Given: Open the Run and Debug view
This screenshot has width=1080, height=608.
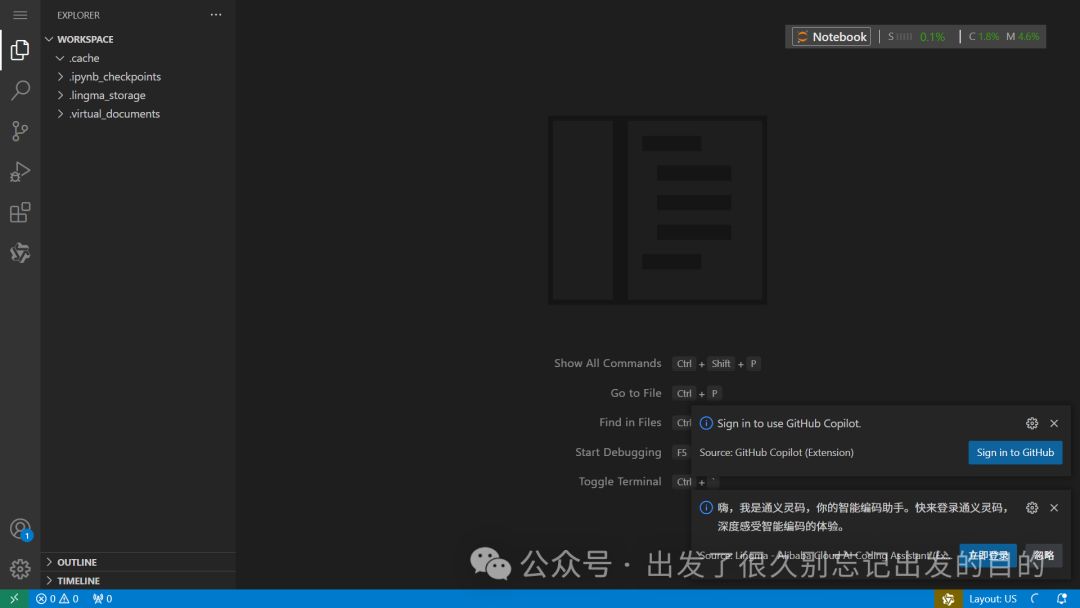Looking at the screenshot, I should tap(20, 171).
